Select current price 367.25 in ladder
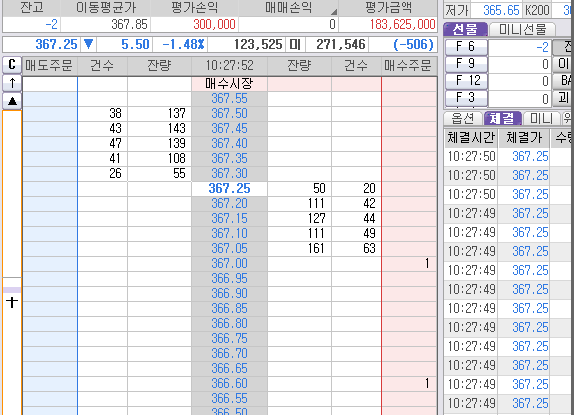The width and height of the screenshot is (574, 415). pyautogui.click(x=229, y=188)
